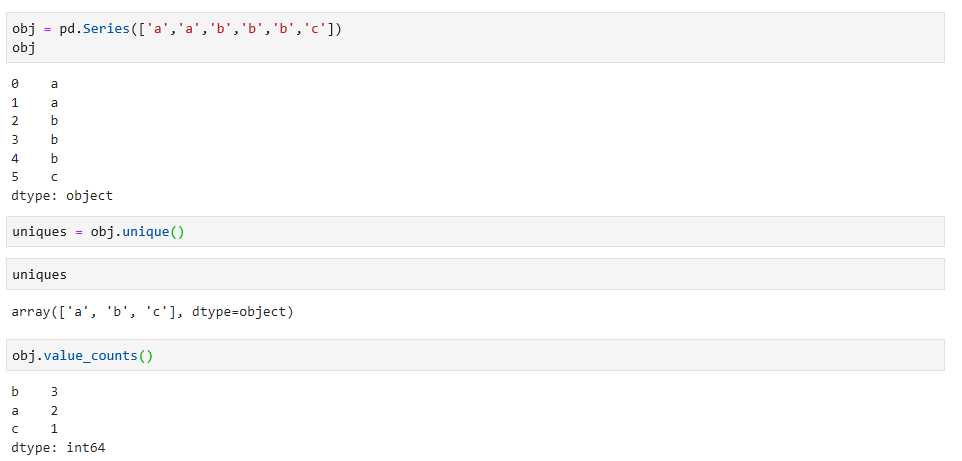
Task: Click the 'c' string literal in list
Action: [315, 29]
